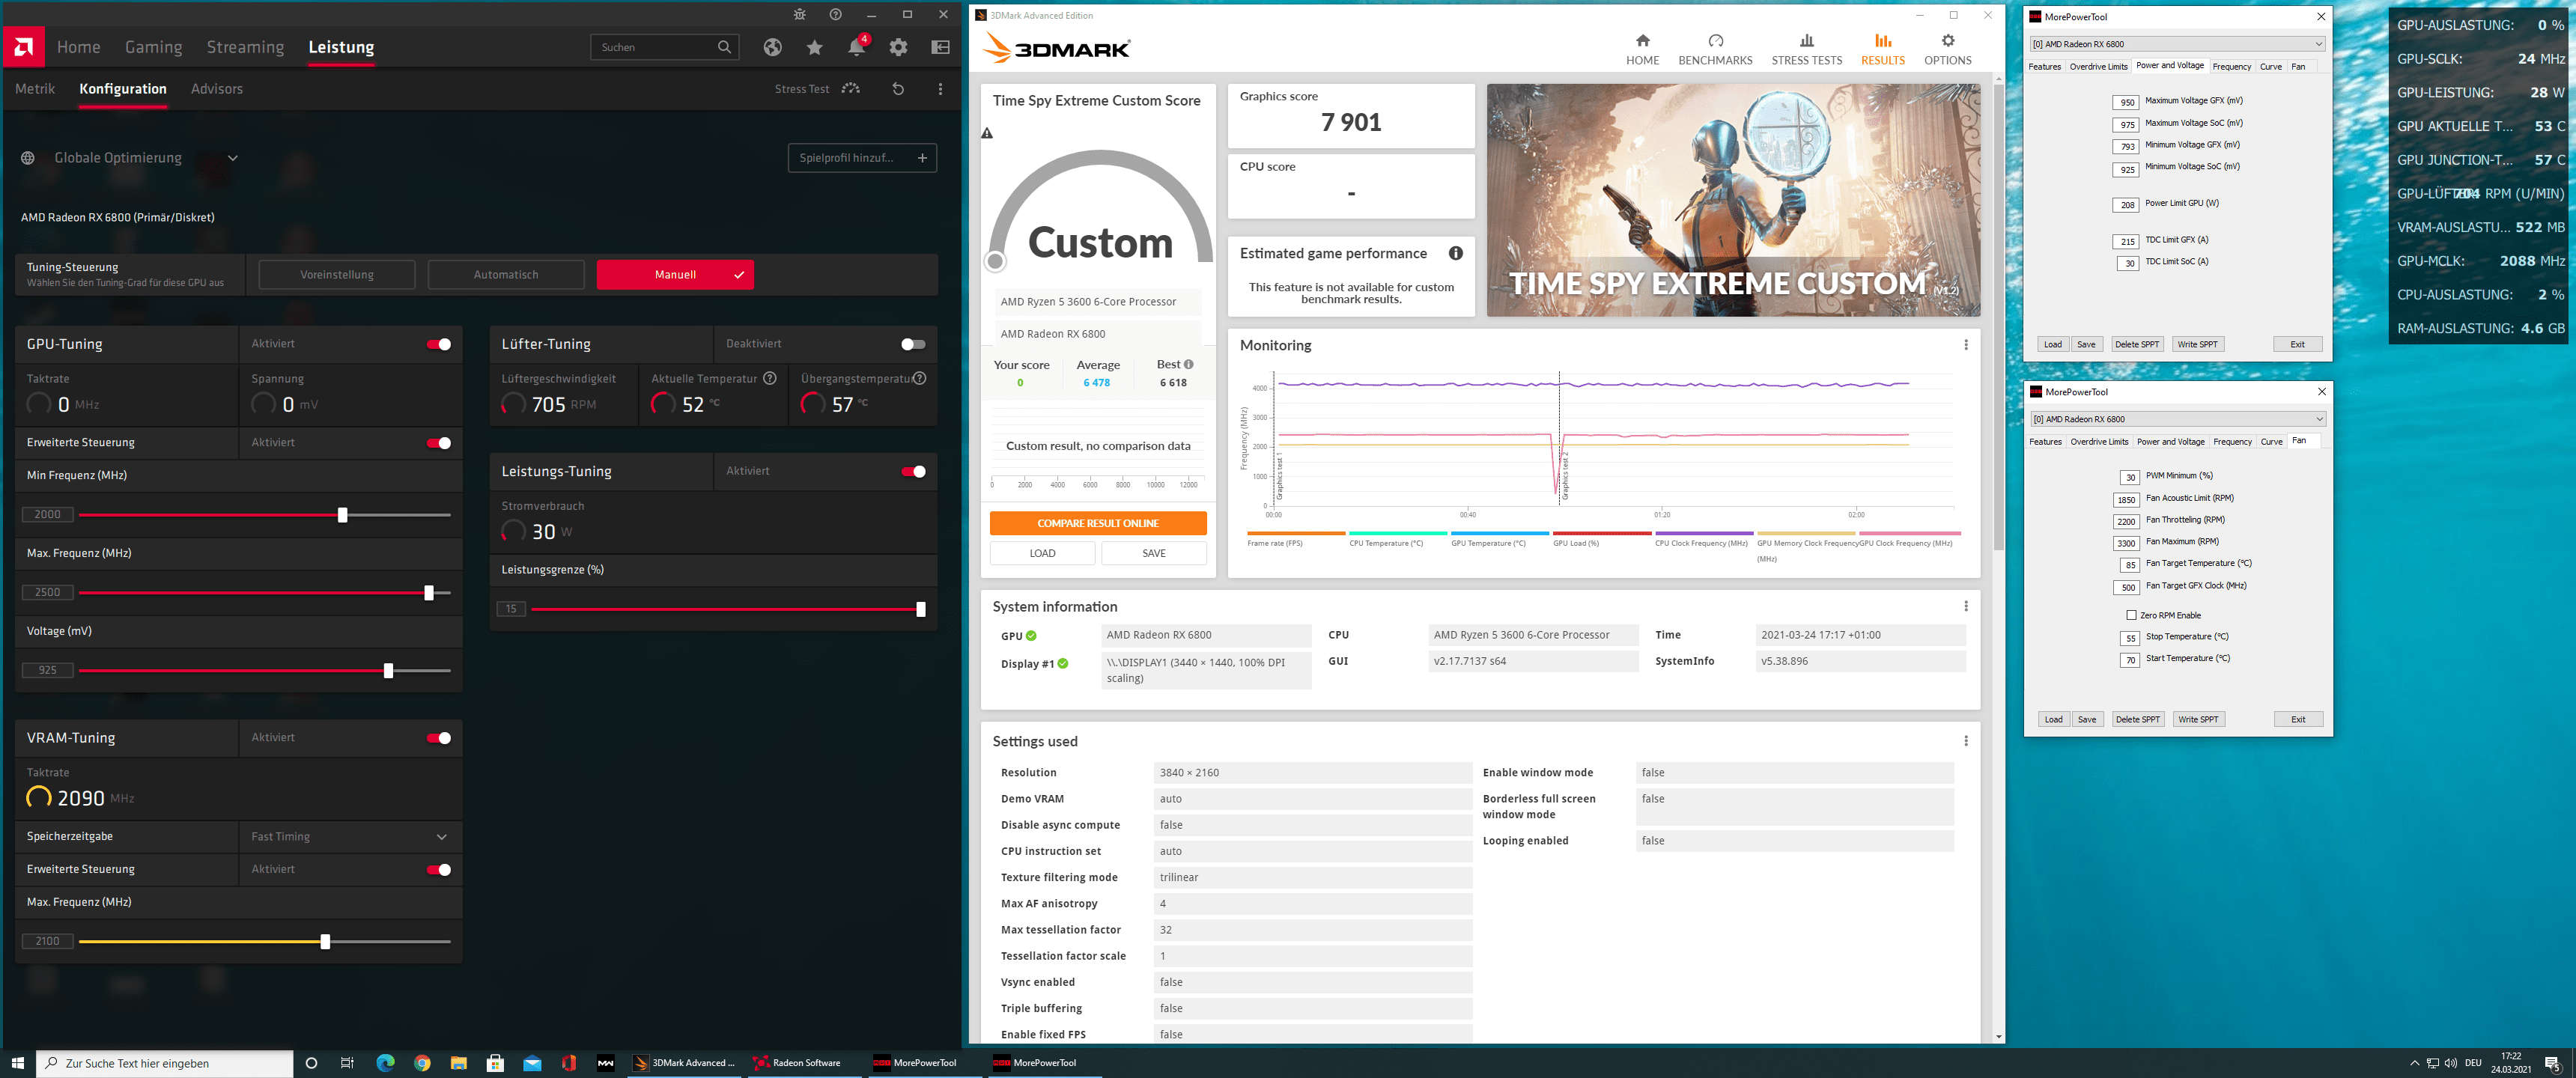Open Monitoring panel three-dot menu
Screen dimensions: 2576x1078
1965,345
